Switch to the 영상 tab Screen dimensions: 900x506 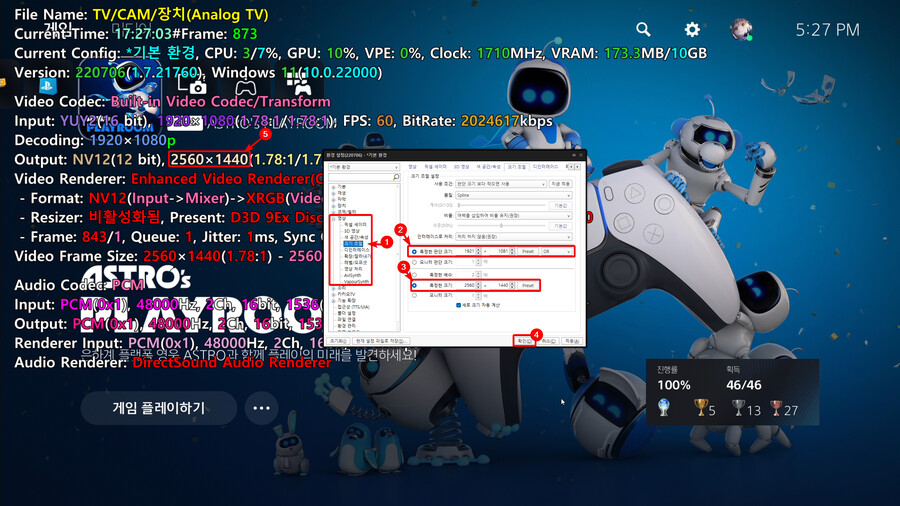[412, 166]
